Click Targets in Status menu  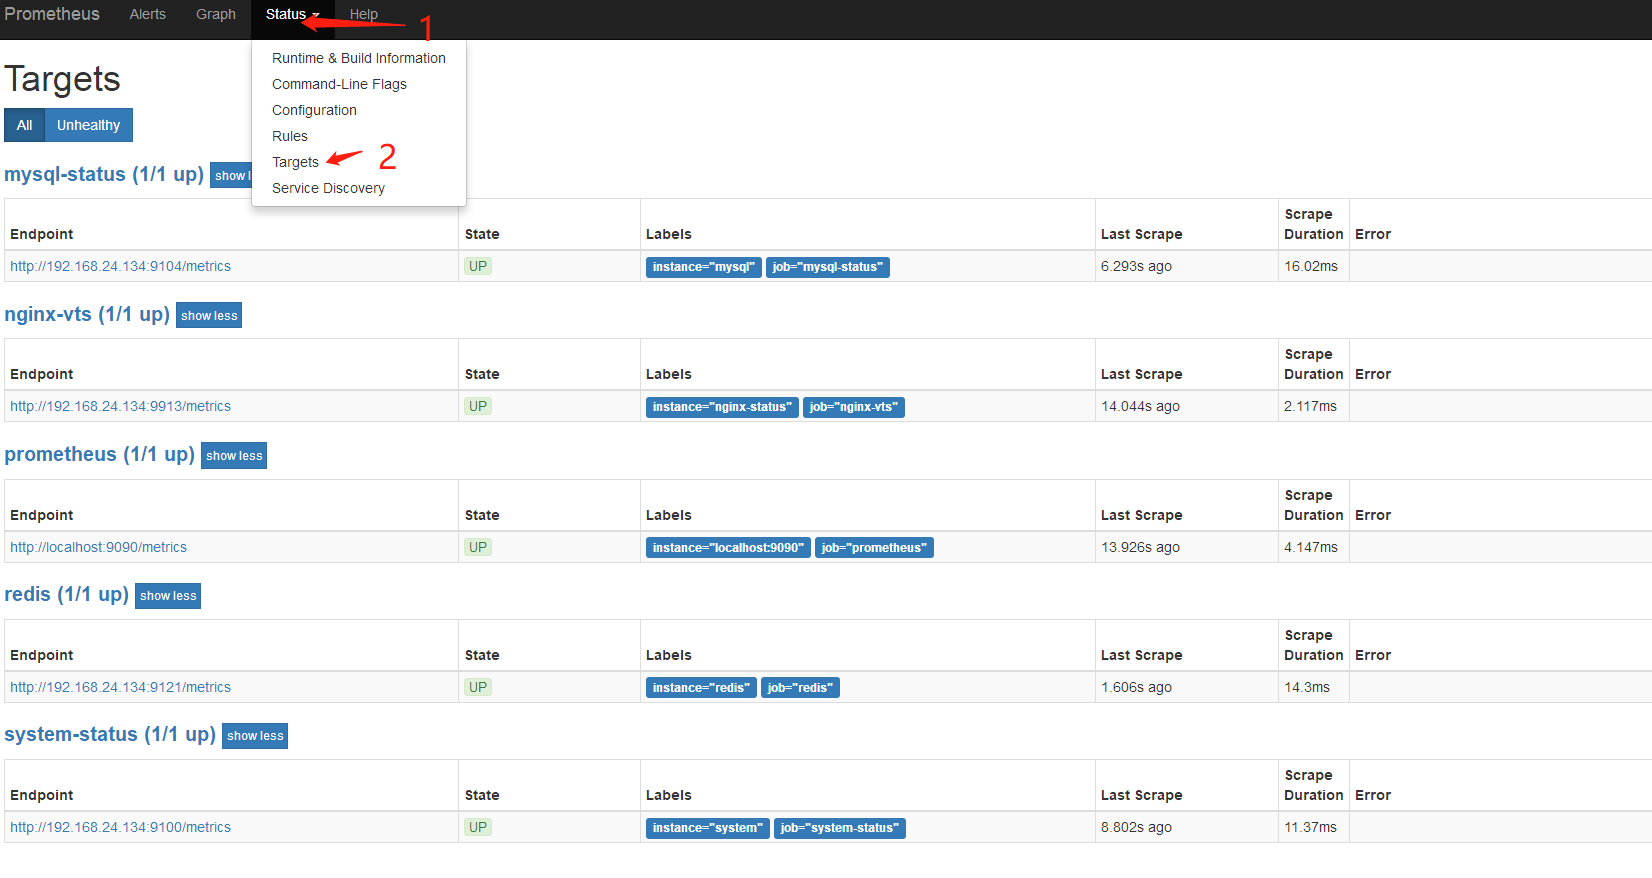295,162
